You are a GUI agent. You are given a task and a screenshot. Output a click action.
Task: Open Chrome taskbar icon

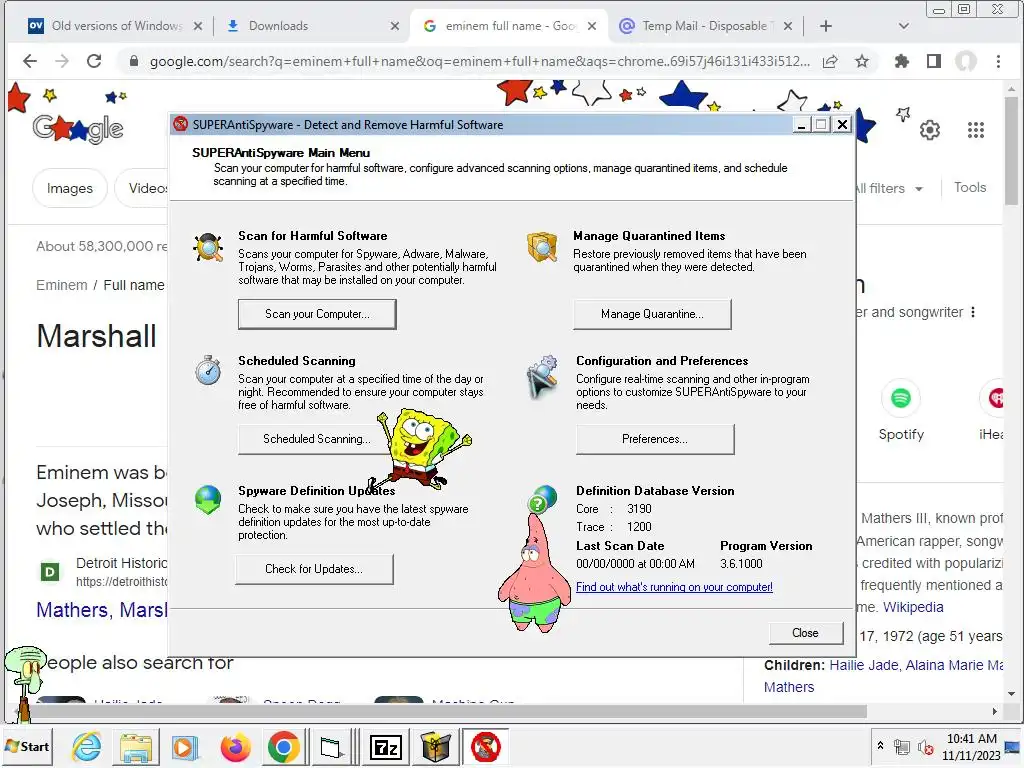283,746
